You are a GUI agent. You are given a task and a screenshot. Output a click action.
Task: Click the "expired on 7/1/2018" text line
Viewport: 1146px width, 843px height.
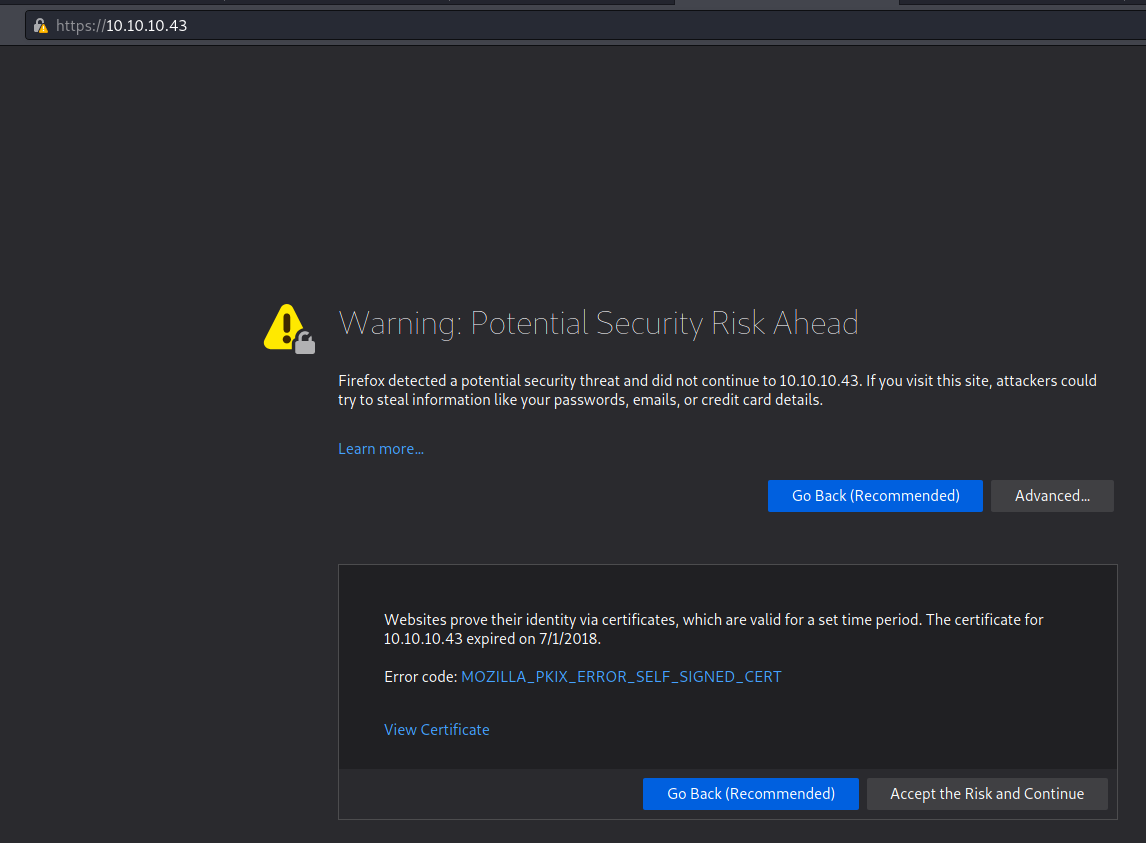coord(493,638)
